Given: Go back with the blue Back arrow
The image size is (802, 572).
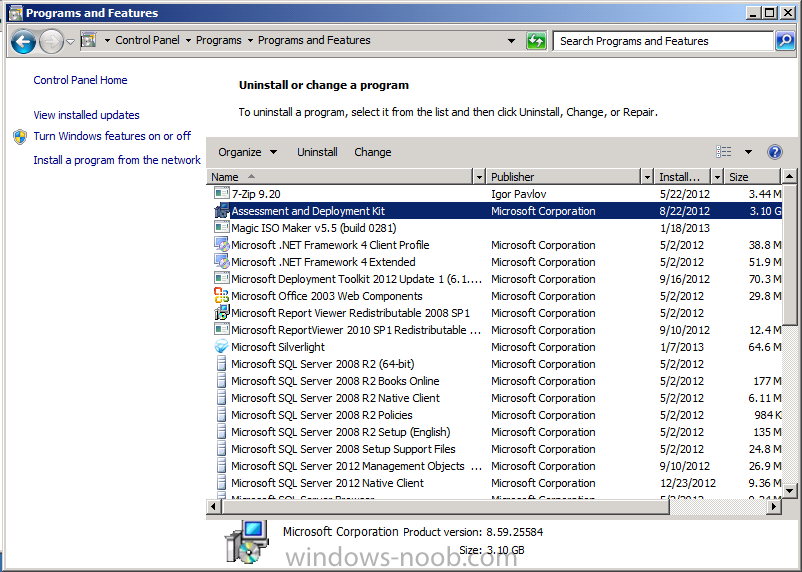Looking at the screenshot, I should coord(23,41).
